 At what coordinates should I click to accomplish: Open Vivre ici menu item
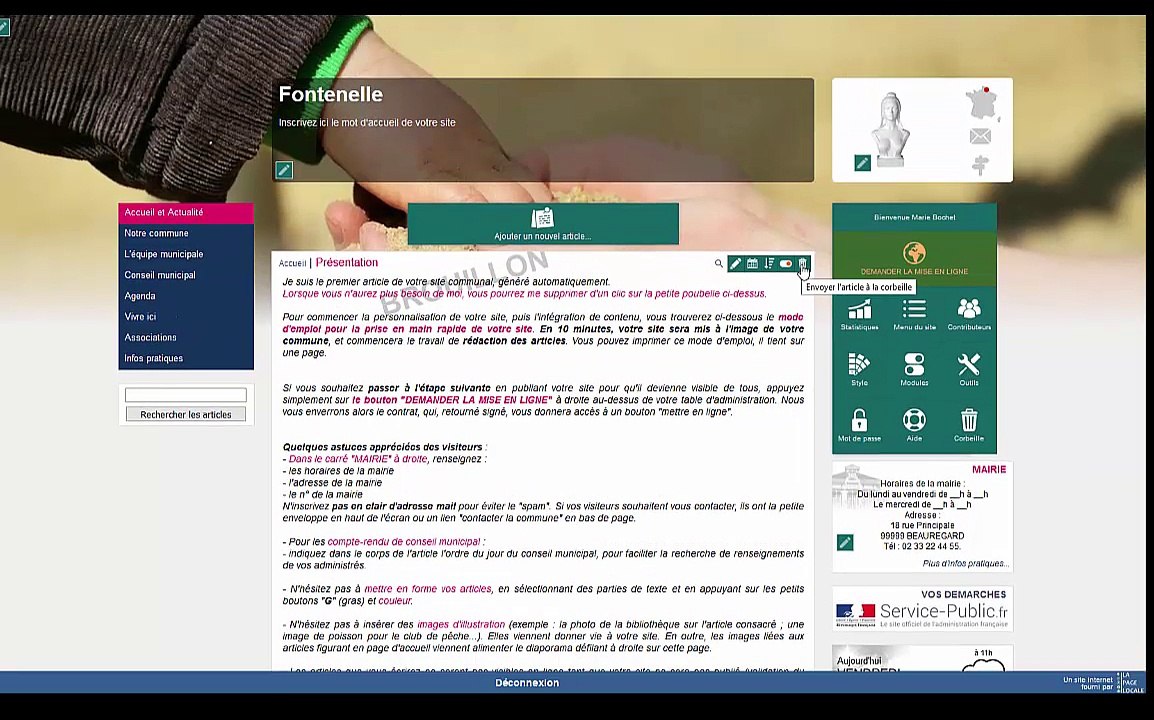[186, 317]
